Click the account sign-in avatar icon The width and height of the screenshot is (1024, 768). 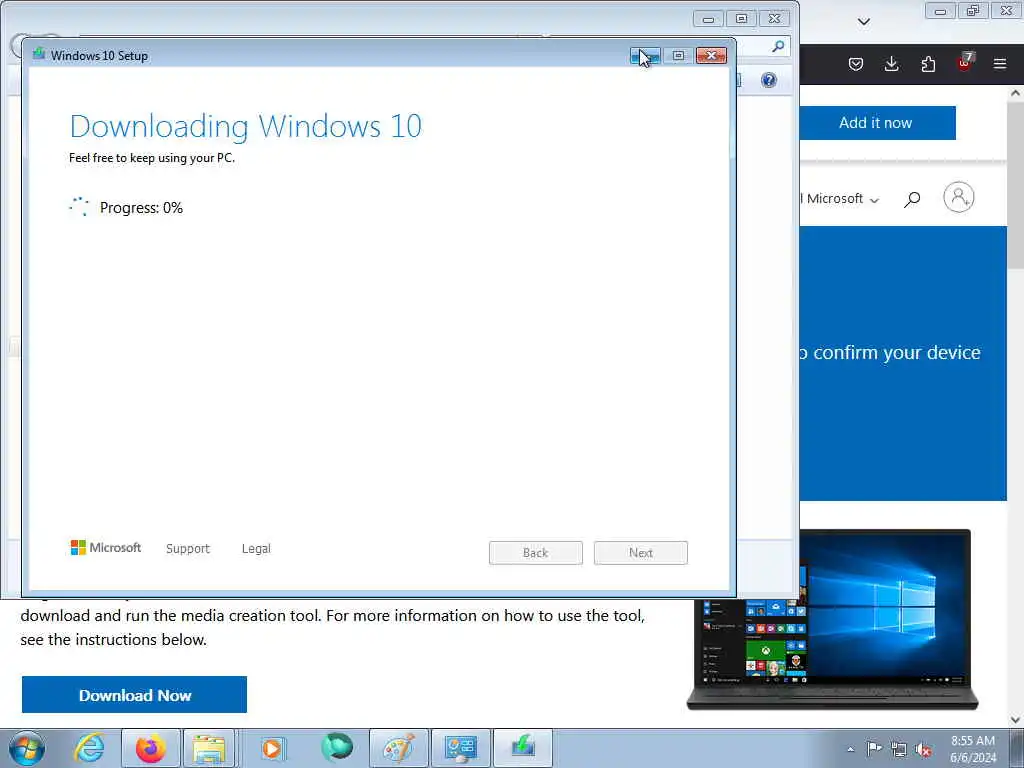point(959,197)
